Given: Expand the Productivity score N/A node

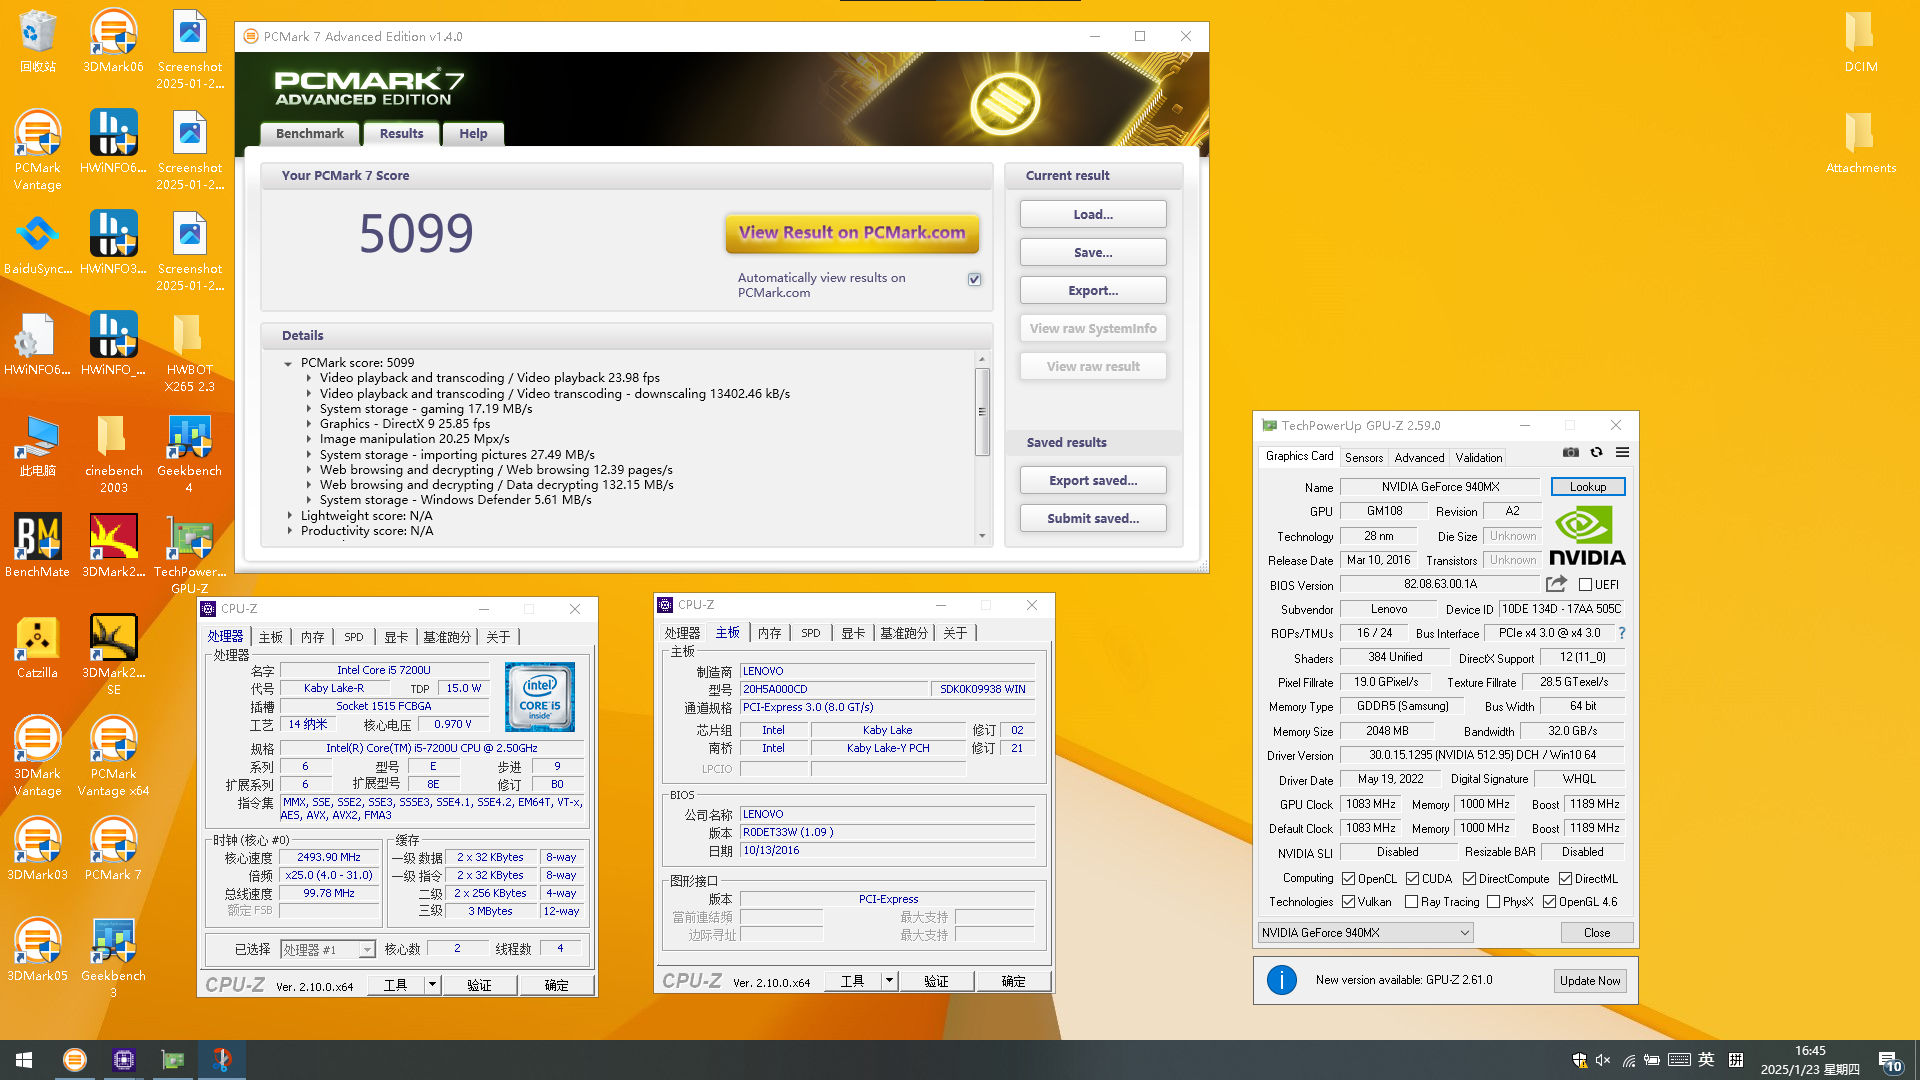Looking at the screenshot, I should [x=290, y=531].
